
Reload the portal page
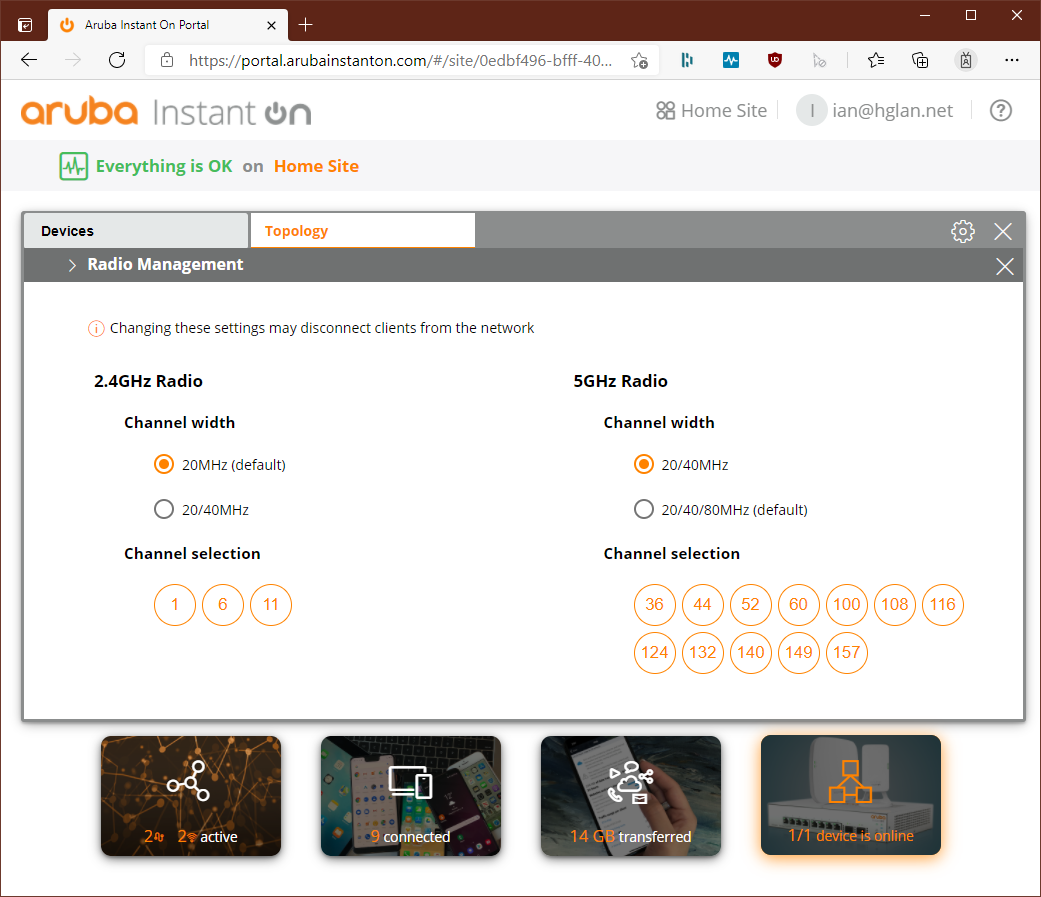117,60
